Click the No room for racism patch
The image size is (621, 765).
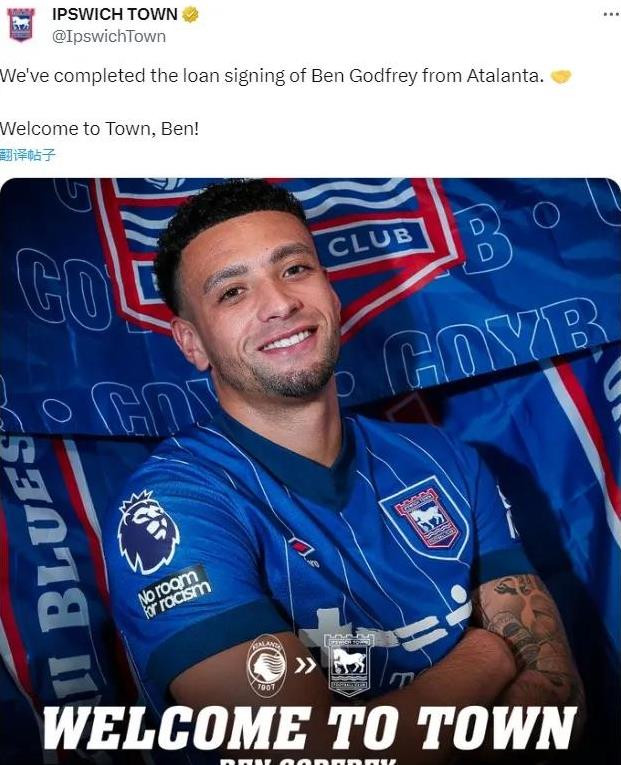(x=175, y=592)
